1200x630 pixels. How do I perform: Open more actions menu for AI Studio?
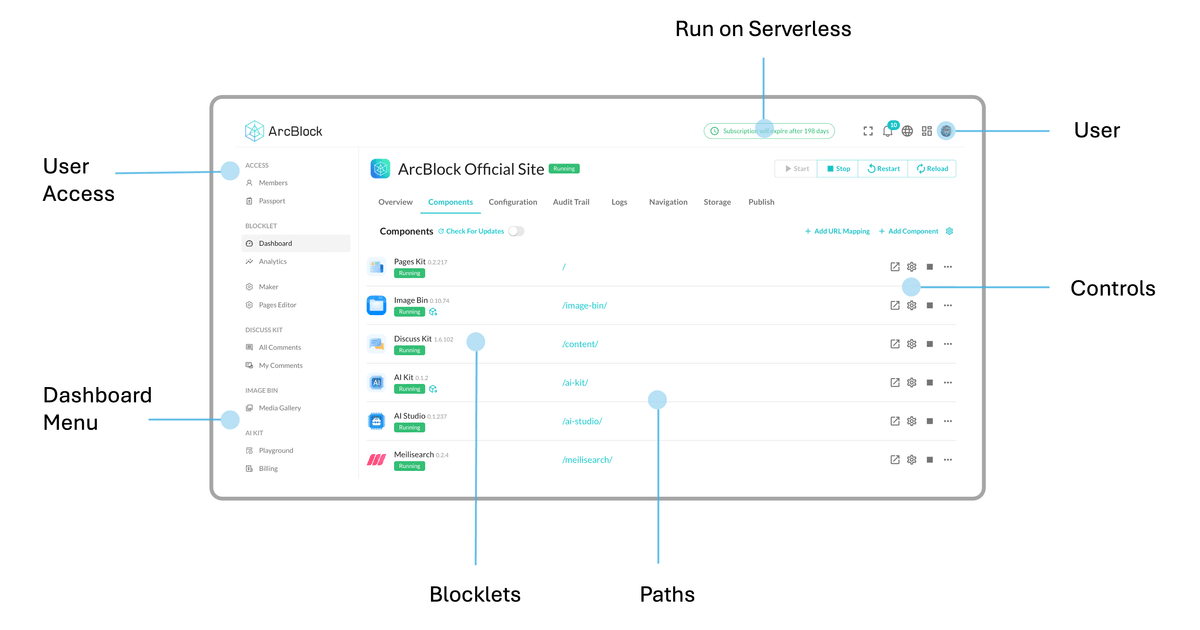pos(948,421)
